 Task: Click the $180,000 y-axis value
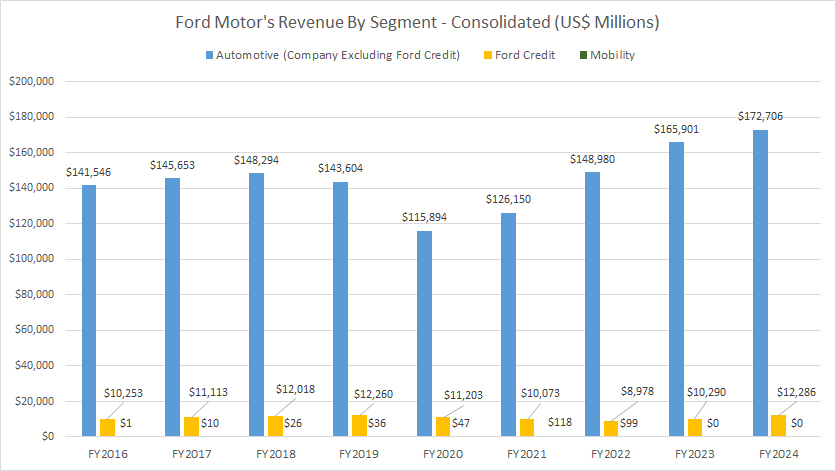pyautogui.click(x=31, y=117)
